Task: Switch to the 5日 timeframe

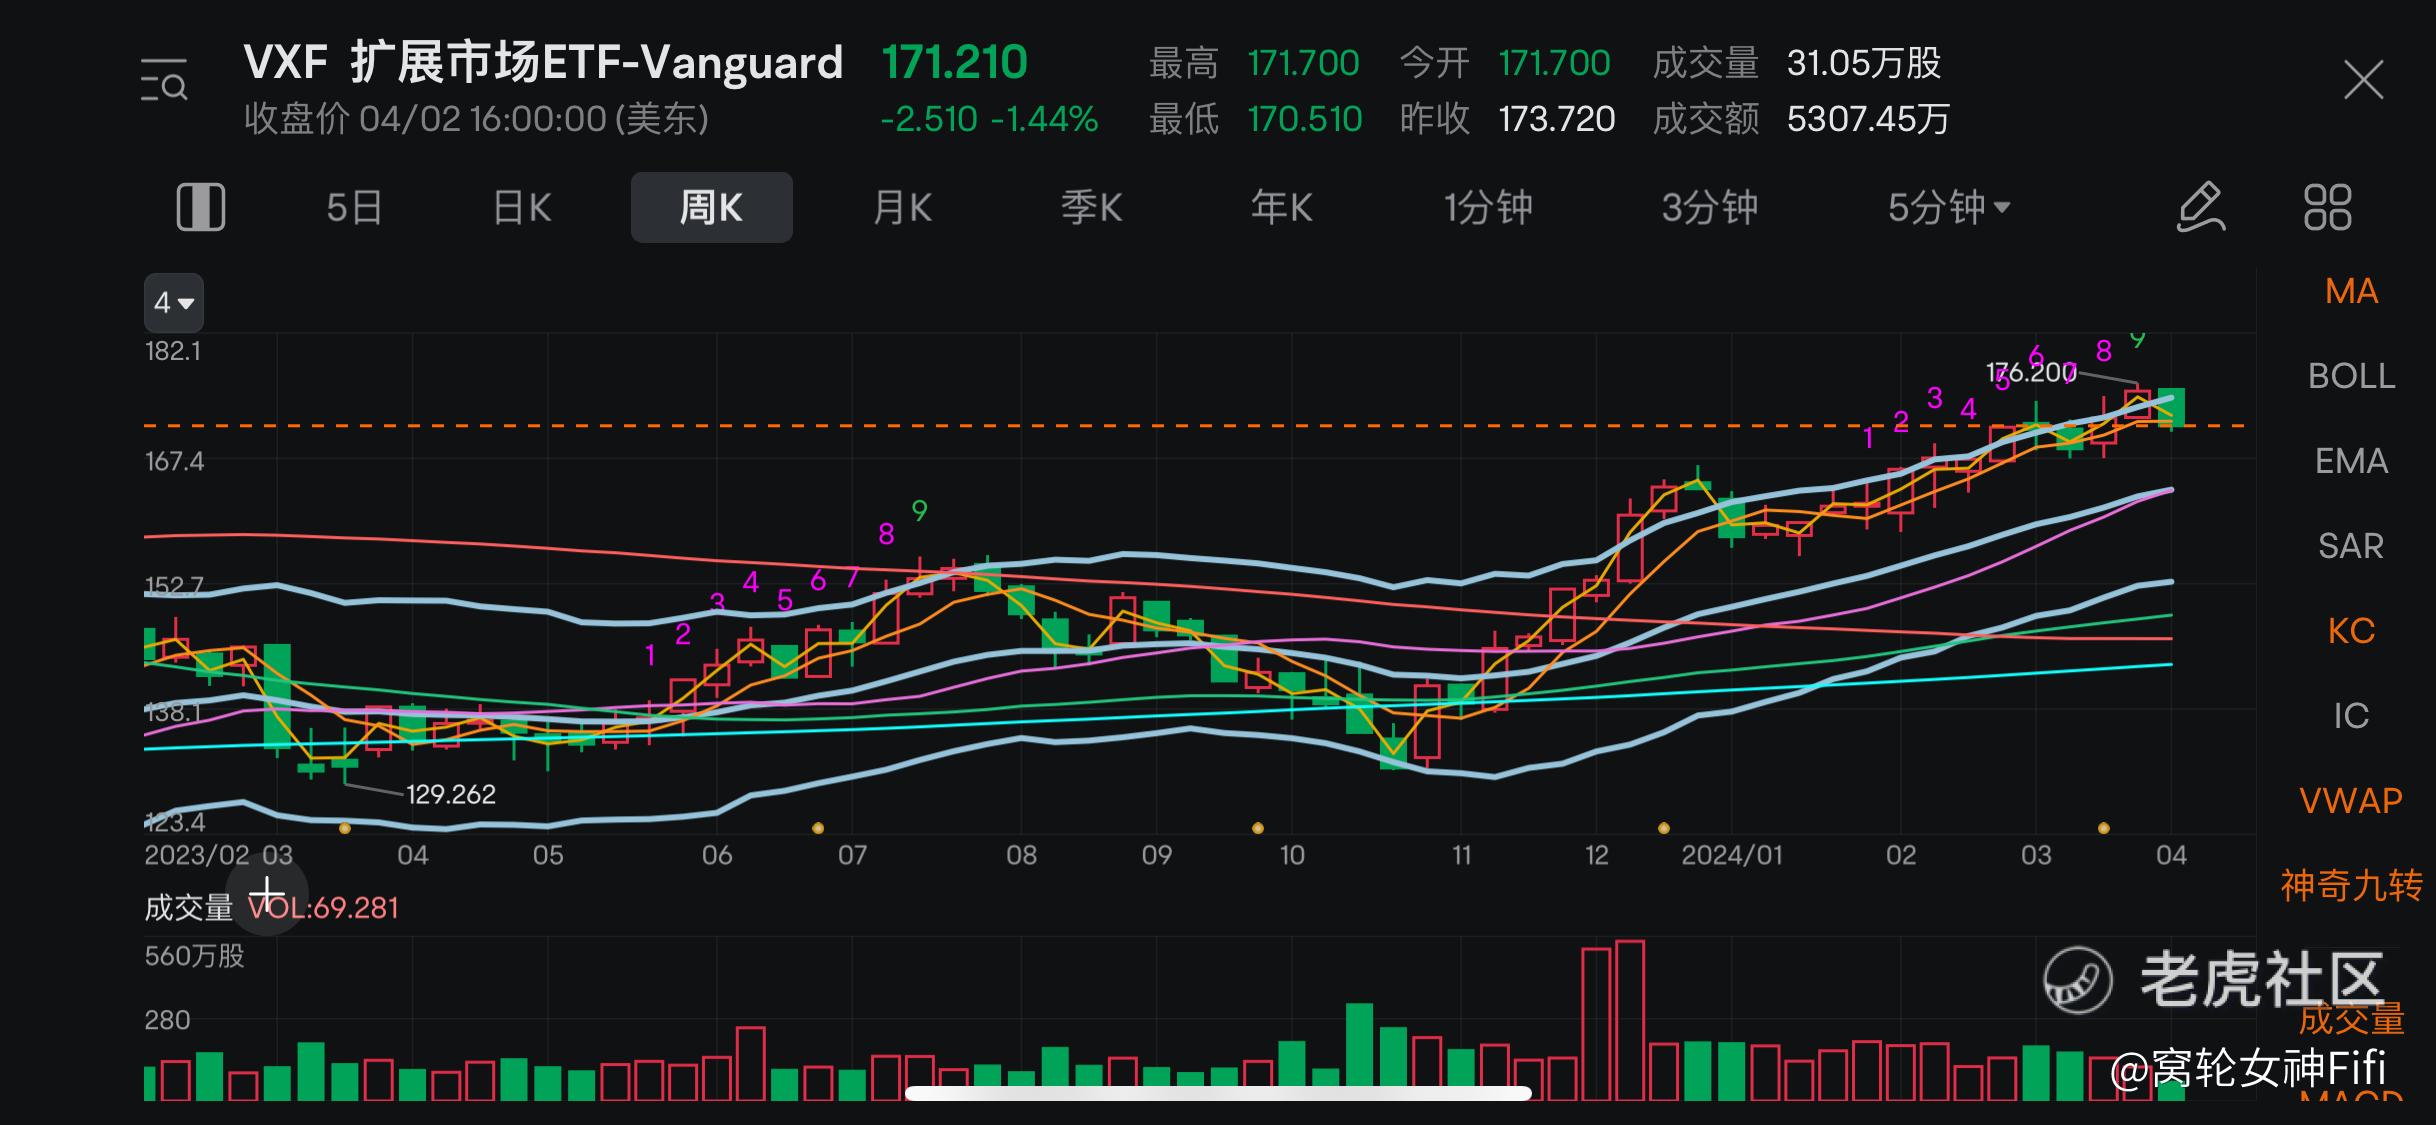Action: (354, 208)
